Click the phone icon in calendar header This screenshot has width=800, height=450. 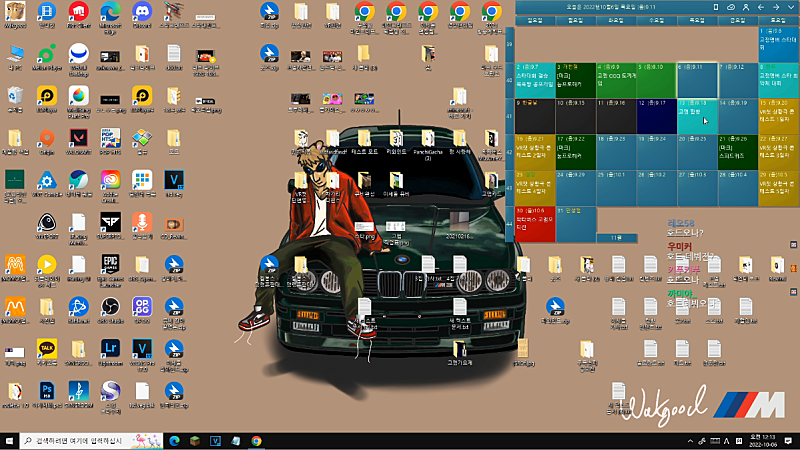click(x=714, y=7)
